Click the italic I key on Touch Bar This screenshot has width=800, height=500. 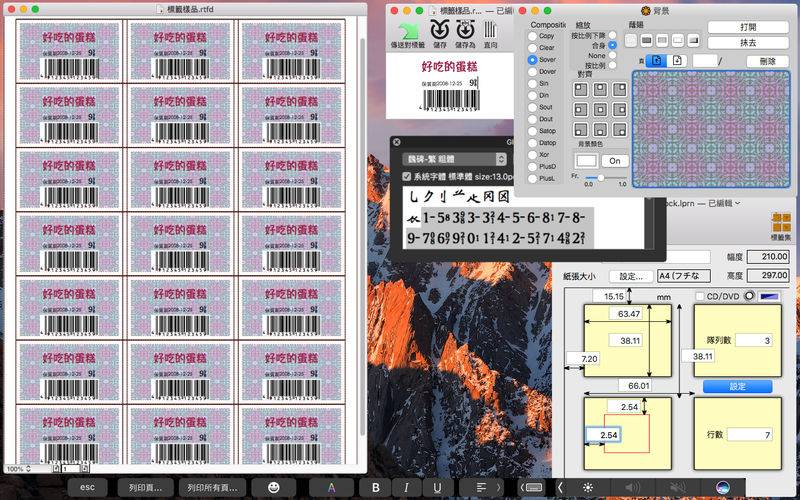406,487
